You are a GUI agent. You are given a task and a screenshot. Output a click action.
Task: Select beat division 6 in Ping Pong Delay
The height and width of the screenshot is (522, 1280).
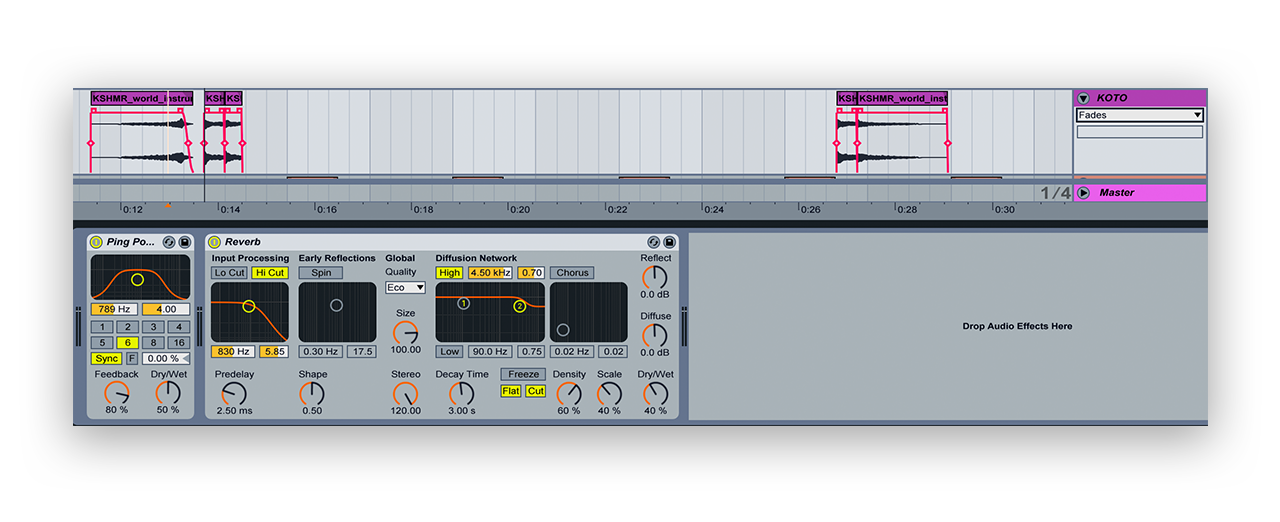[x=127, y=342]
